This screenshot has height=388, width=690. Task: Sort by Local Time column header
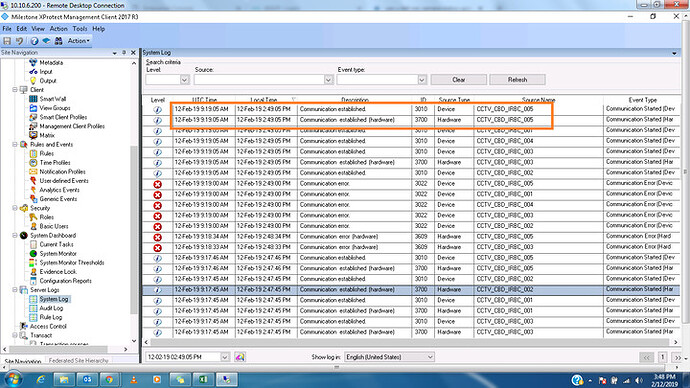point(264,100)
